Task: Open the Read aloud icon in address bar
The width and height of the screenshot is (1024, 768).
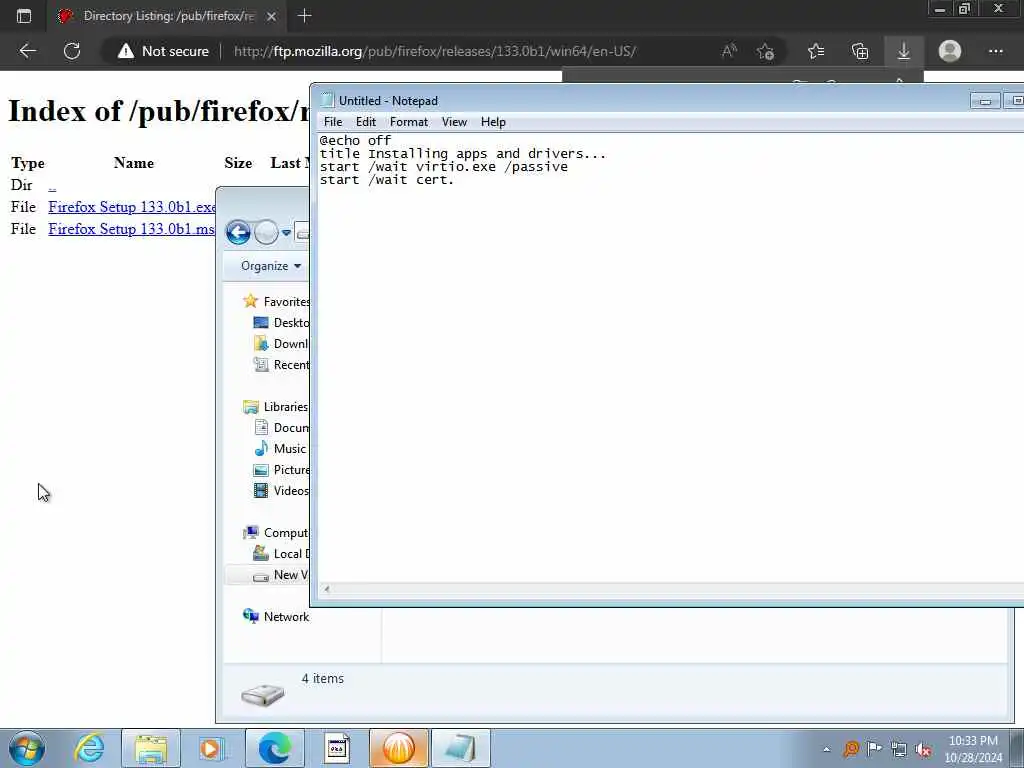Action: point(729,51)
